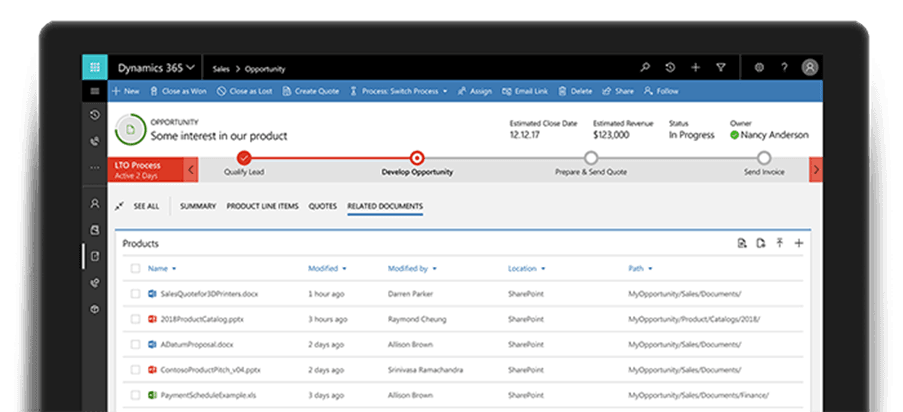Click Opportunity in the breadcrumb
This screenshot has width=903, height=412.
coord(265,69)
